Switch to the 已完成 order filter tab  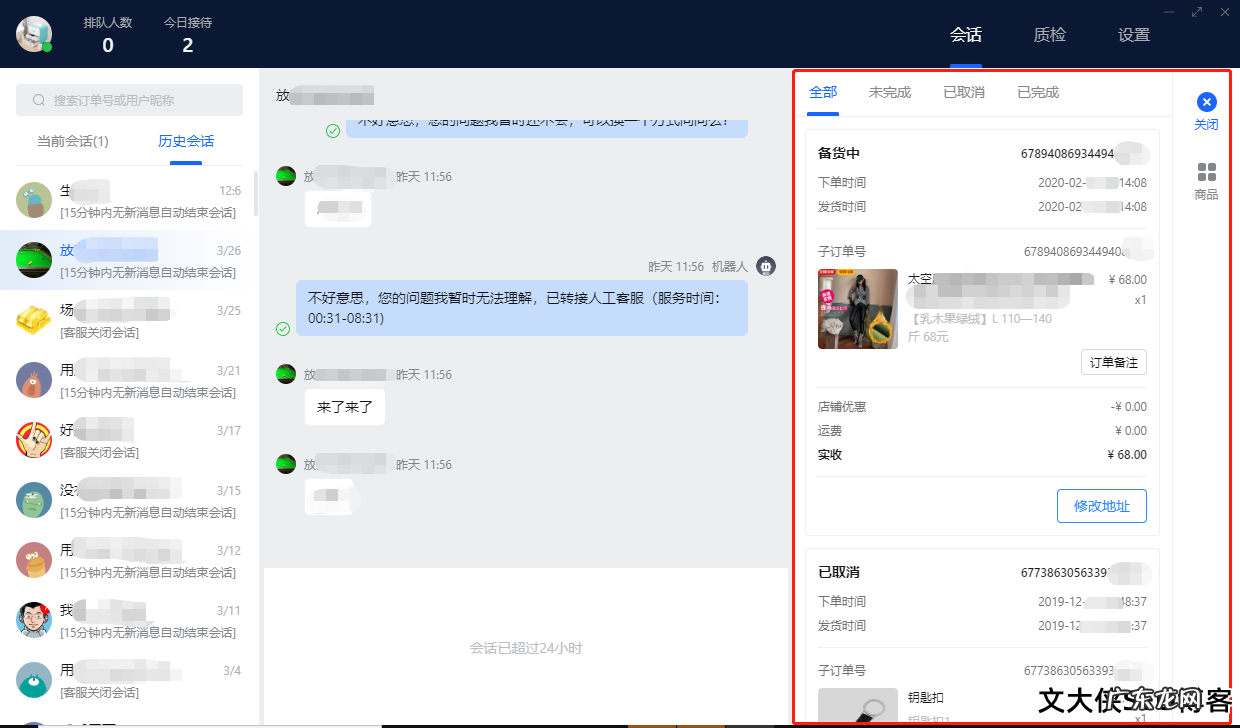pyautogui.click(x=1037, y=91)
